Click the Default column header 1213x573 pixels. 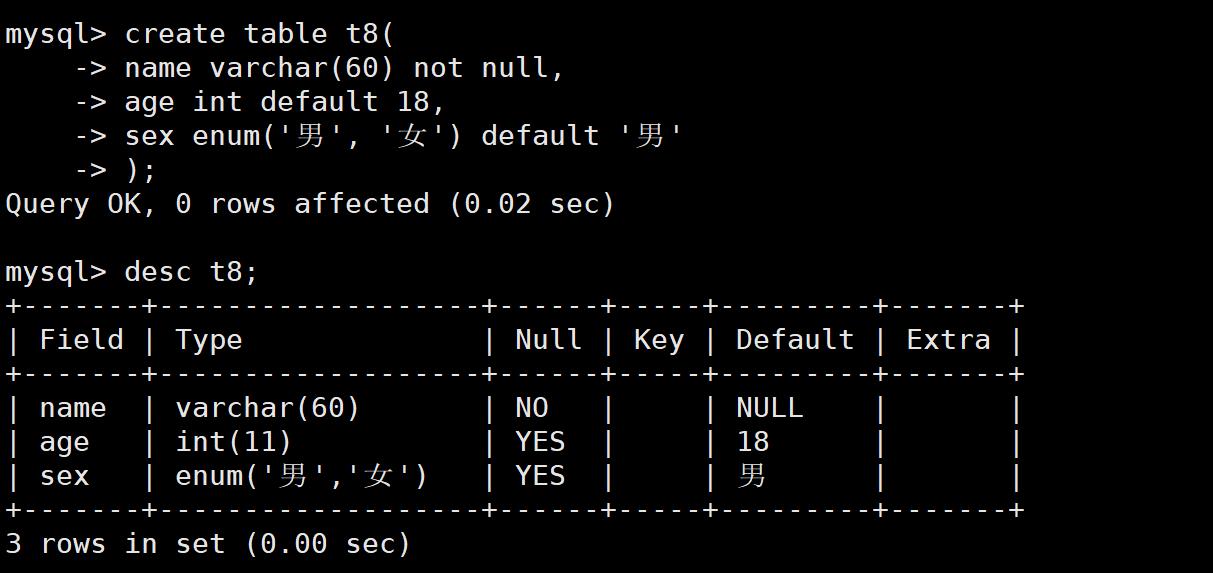[795, 340]
